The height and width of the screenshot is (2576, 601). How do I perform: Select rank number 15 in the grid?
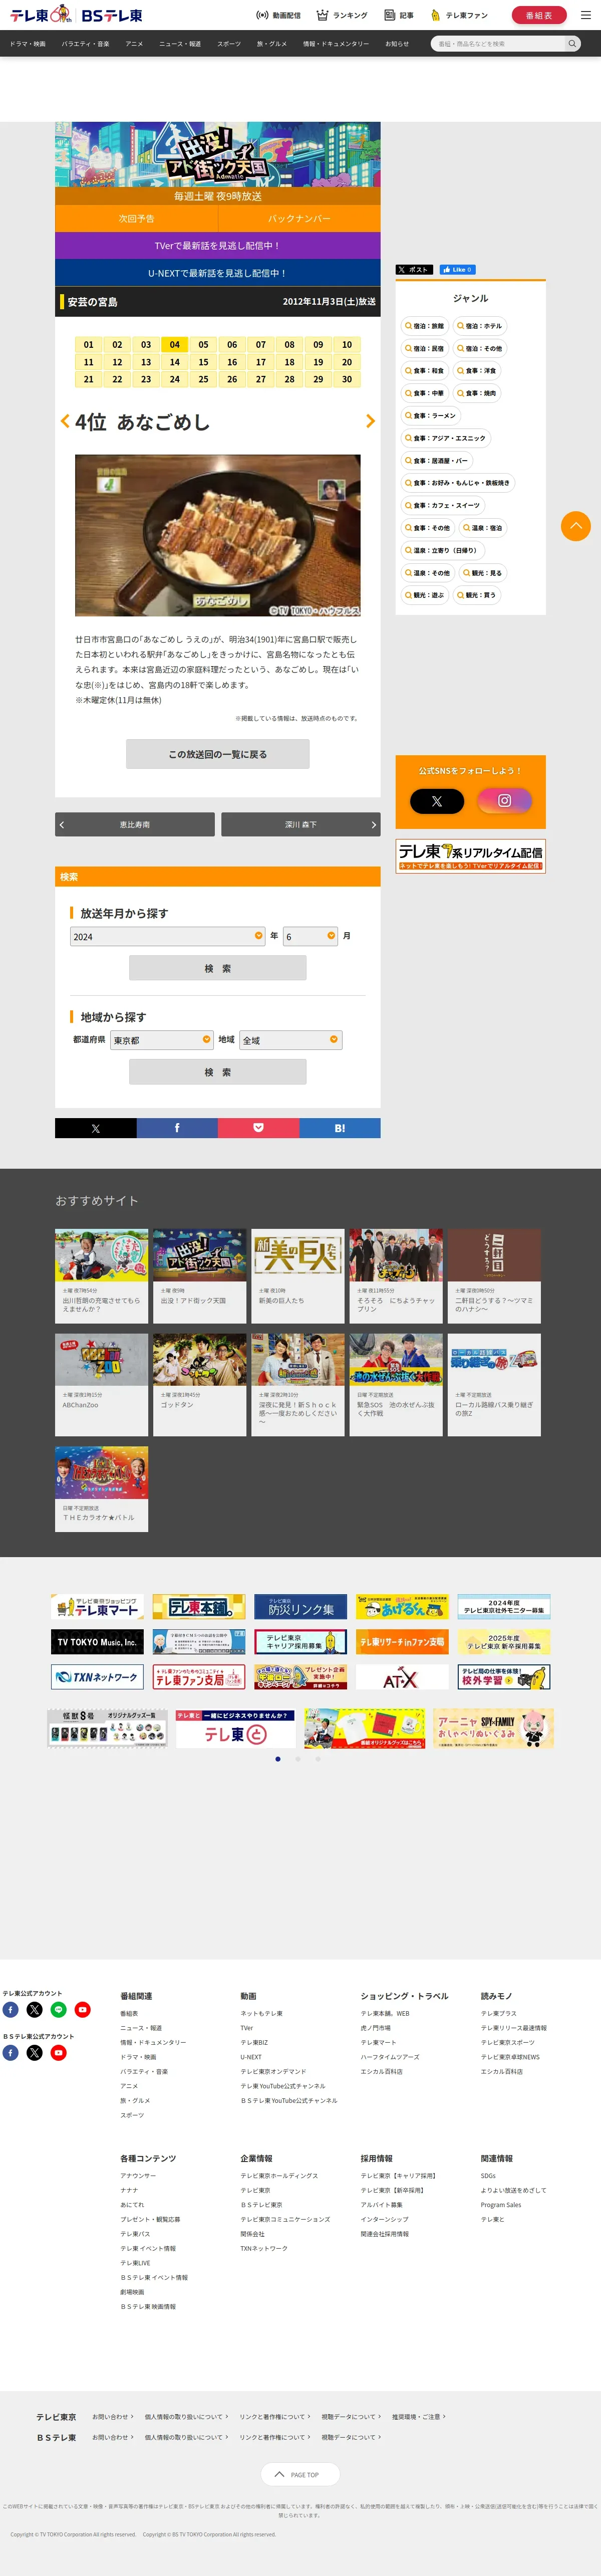(x=203, y=362)
